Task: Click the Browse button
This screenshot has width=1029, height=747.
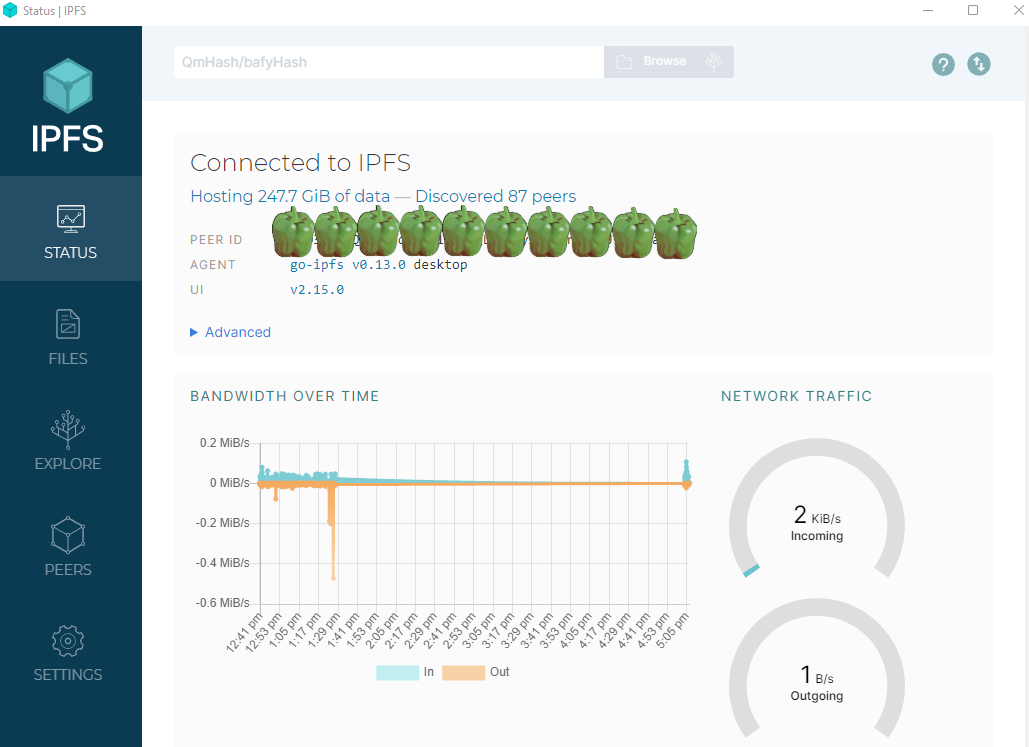Action: coord(669,62)
